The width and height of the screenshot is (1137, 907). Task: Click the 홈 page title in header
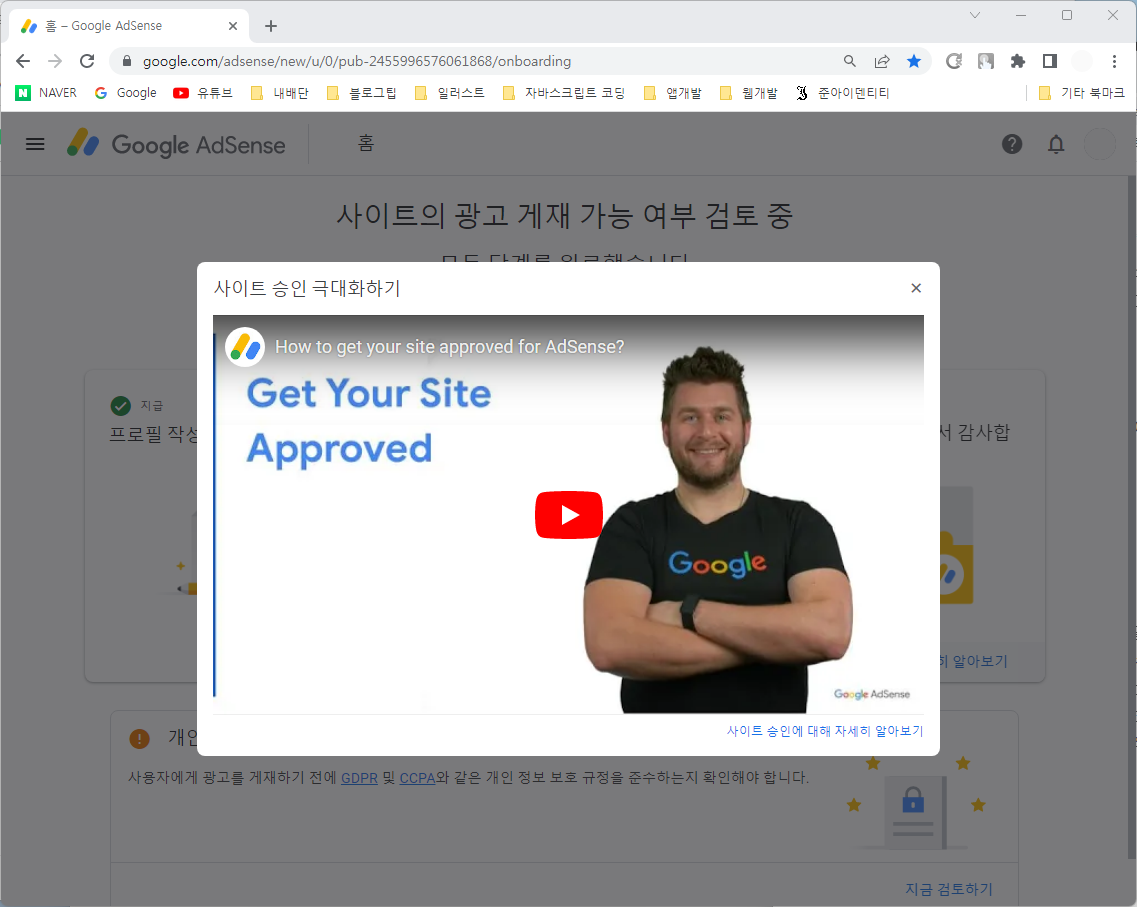[x=365, y=144]
